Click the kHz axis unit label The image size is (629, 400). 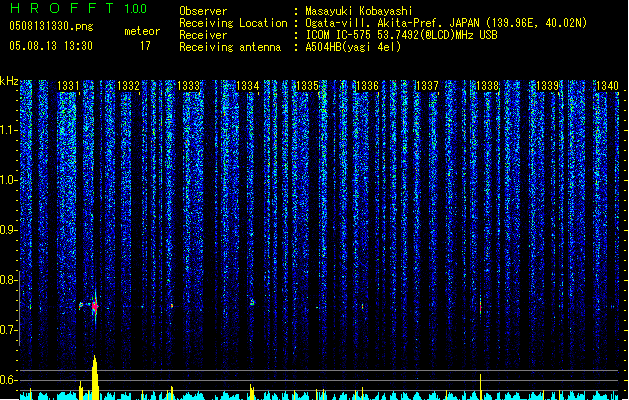click(9, 81)
